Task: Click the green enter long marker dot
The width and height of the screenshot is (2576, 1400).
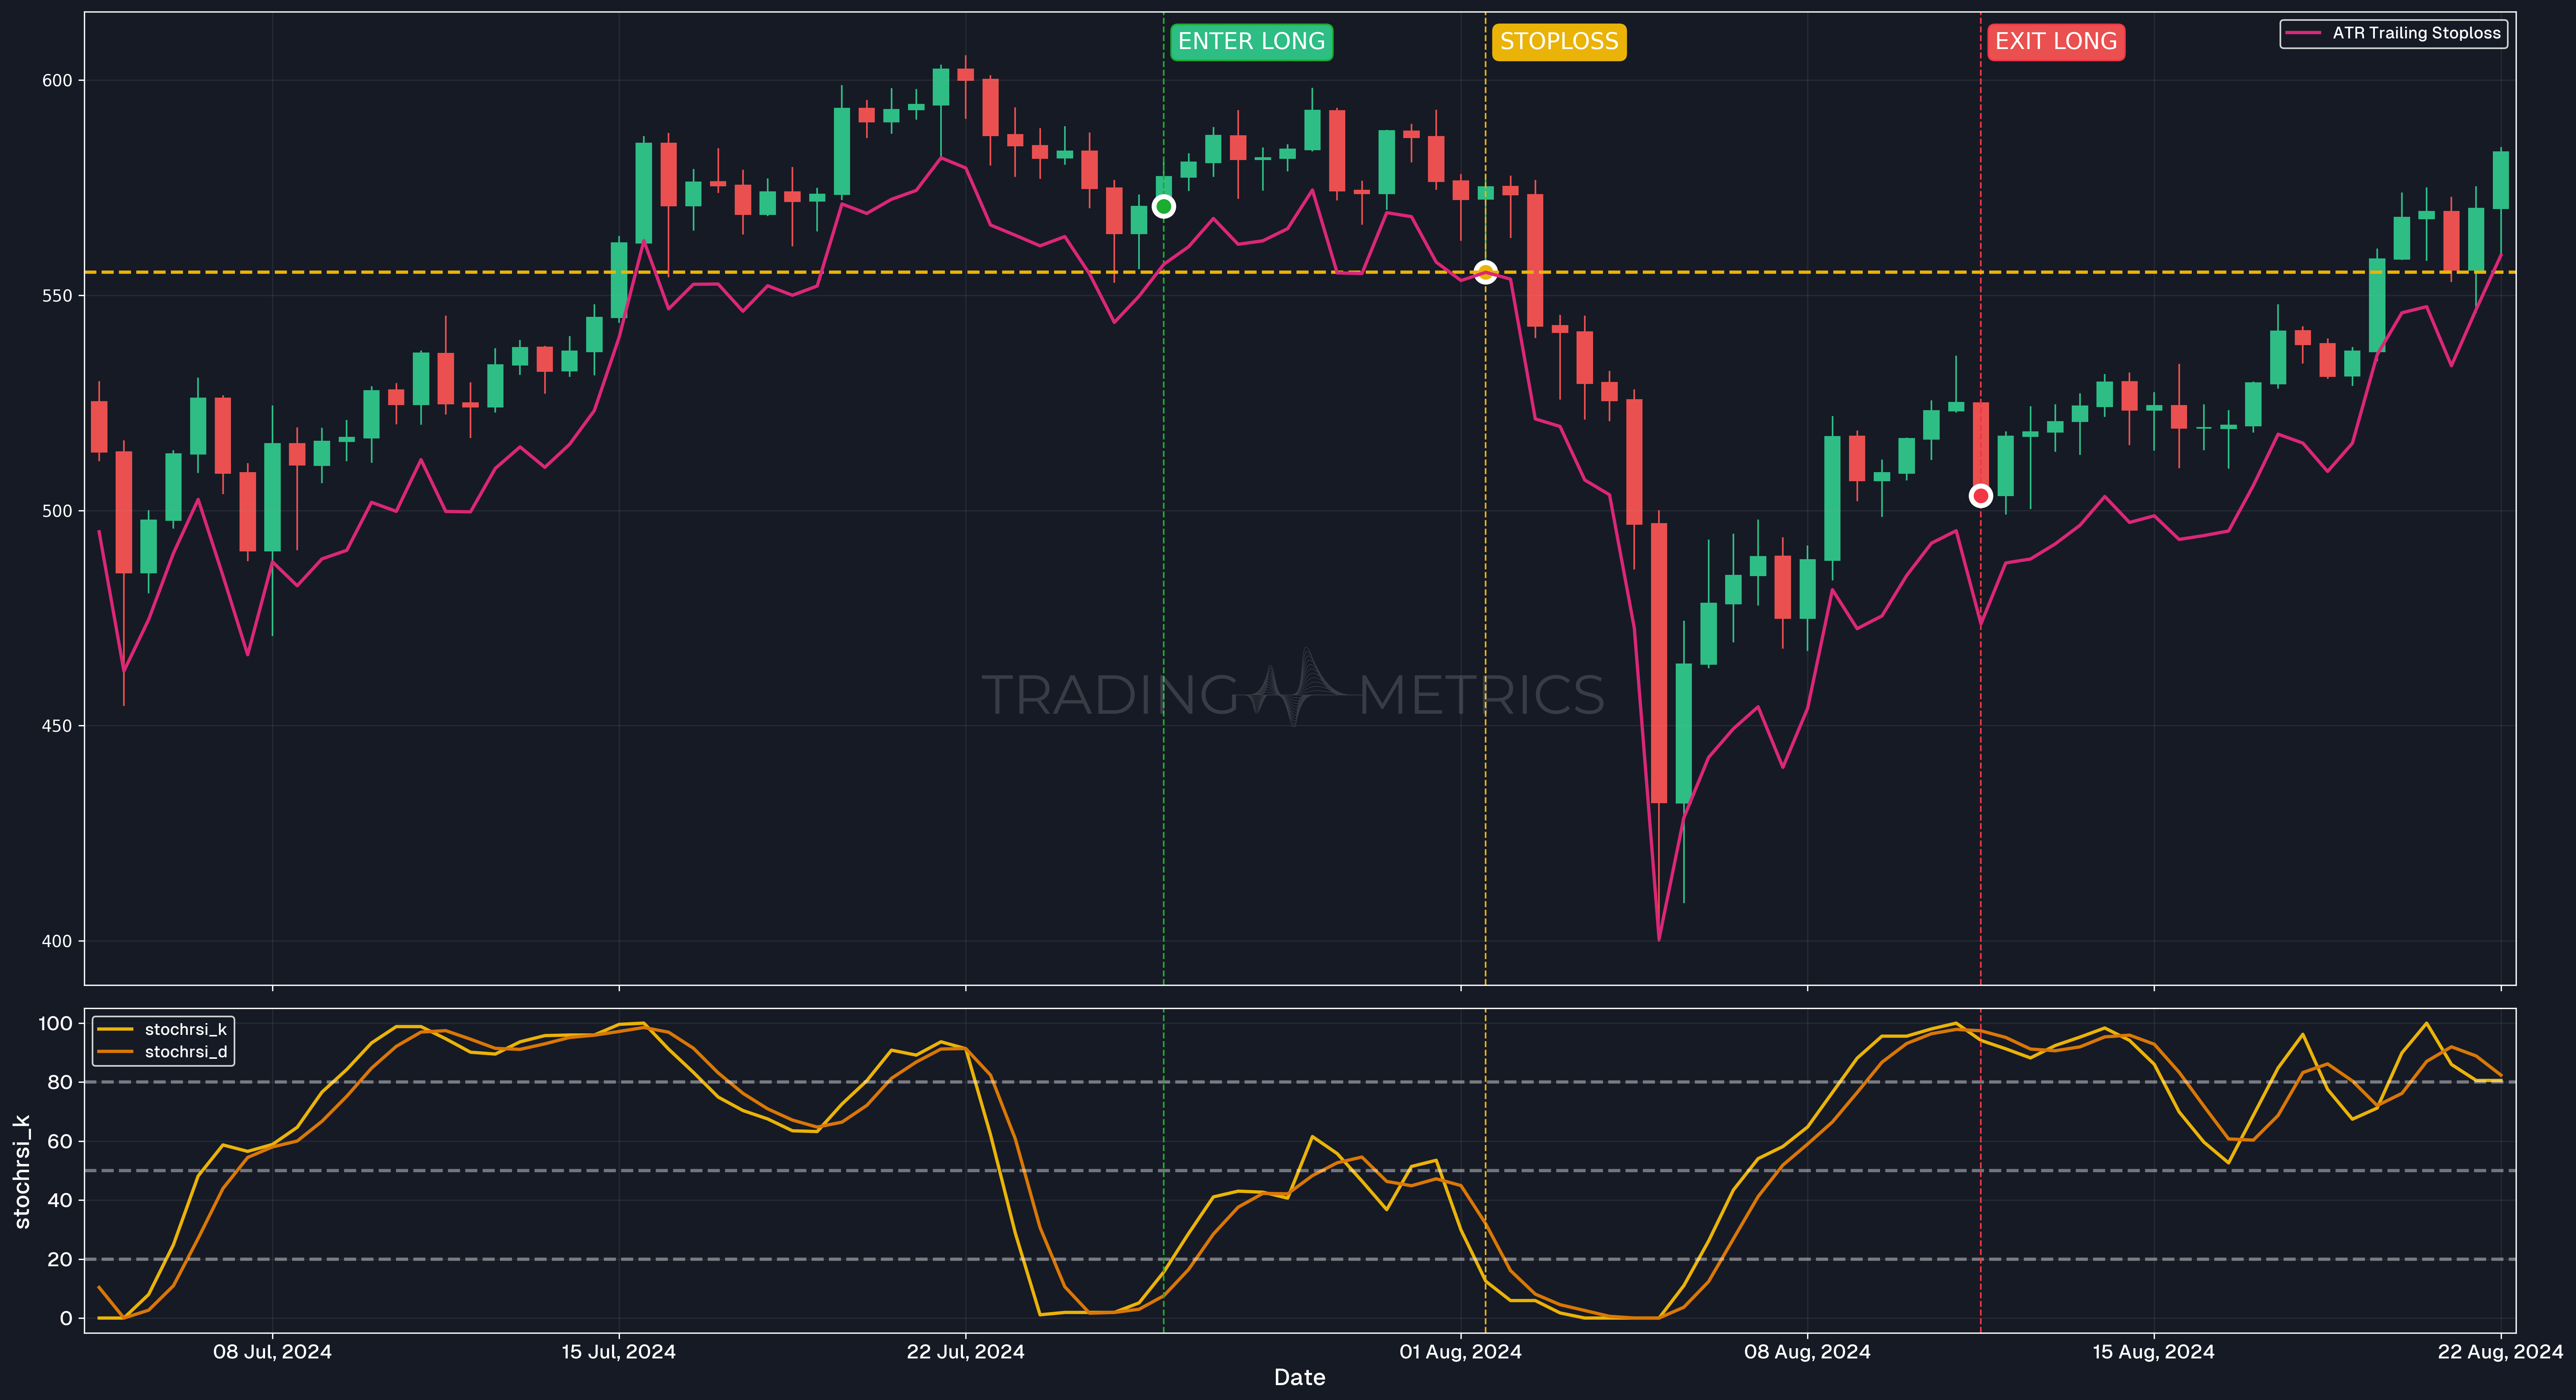Action: click(1163, 207)
